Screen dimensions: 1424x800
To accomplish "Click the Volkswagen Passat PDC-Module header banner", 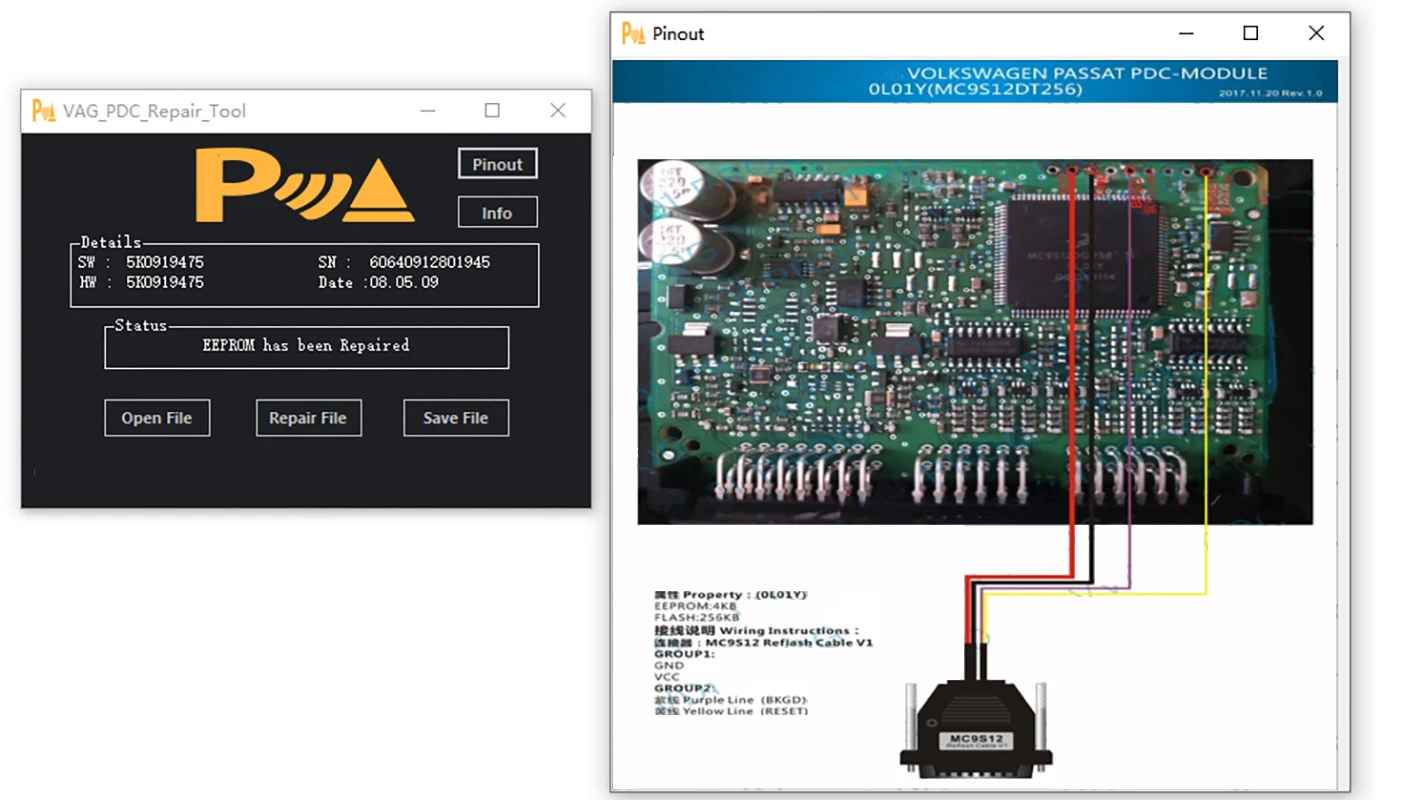I will click(975, 82).
